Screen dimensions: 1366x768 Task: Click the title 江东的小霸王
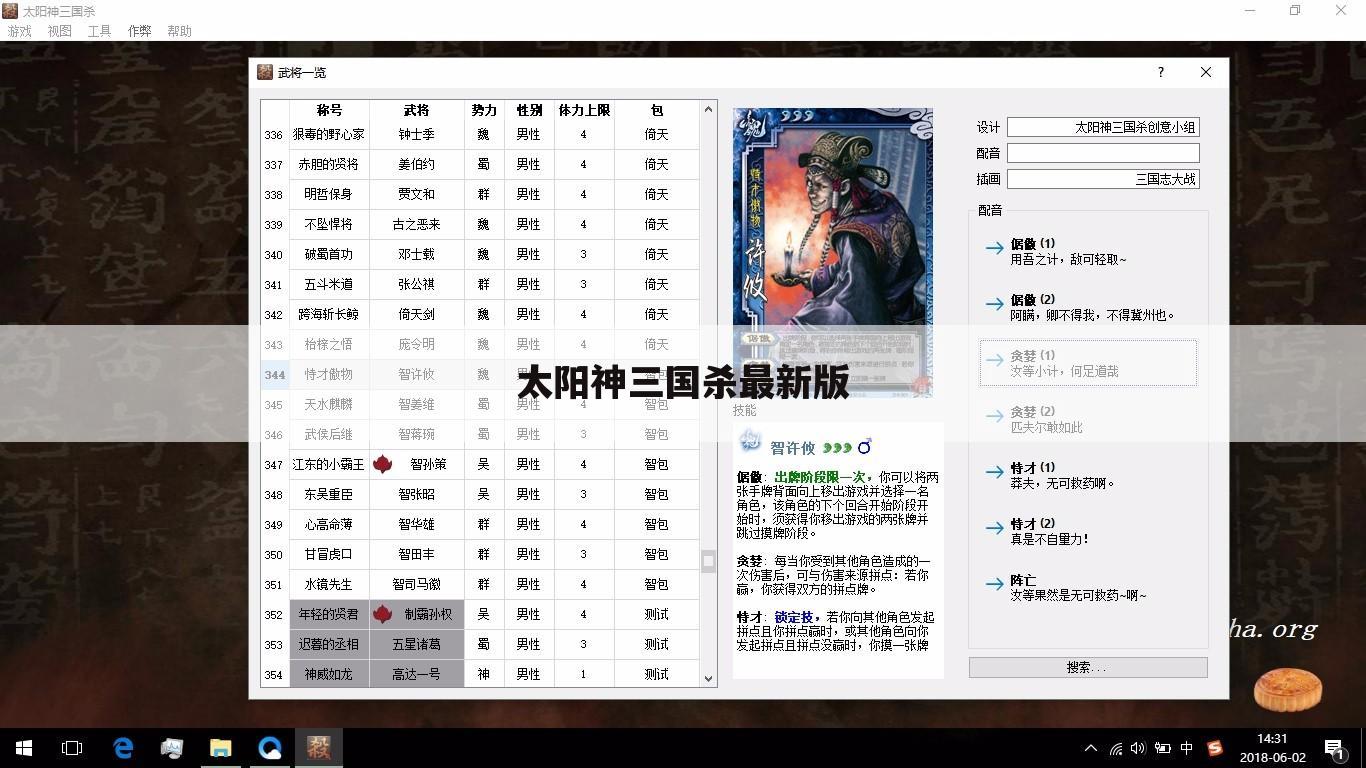pos(329,464)
